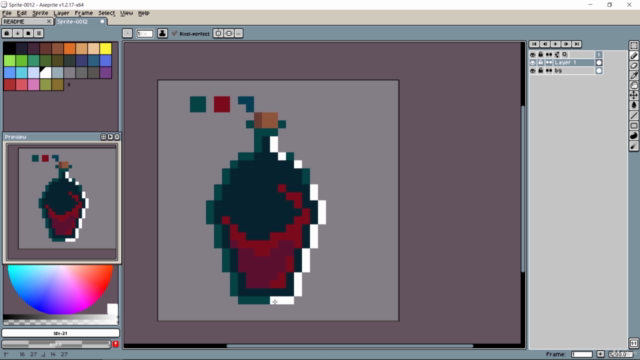640x360 pixels.
Task: Select the Move tool
Action: (x=633, y=96)
